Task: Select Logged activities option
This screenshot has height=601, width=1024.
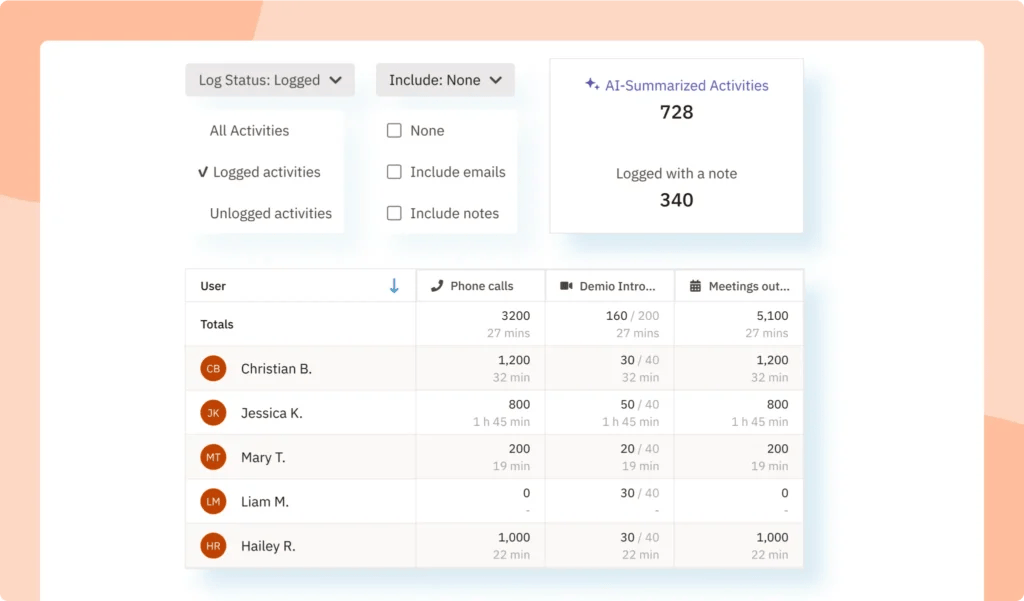Action: (259, 172)
